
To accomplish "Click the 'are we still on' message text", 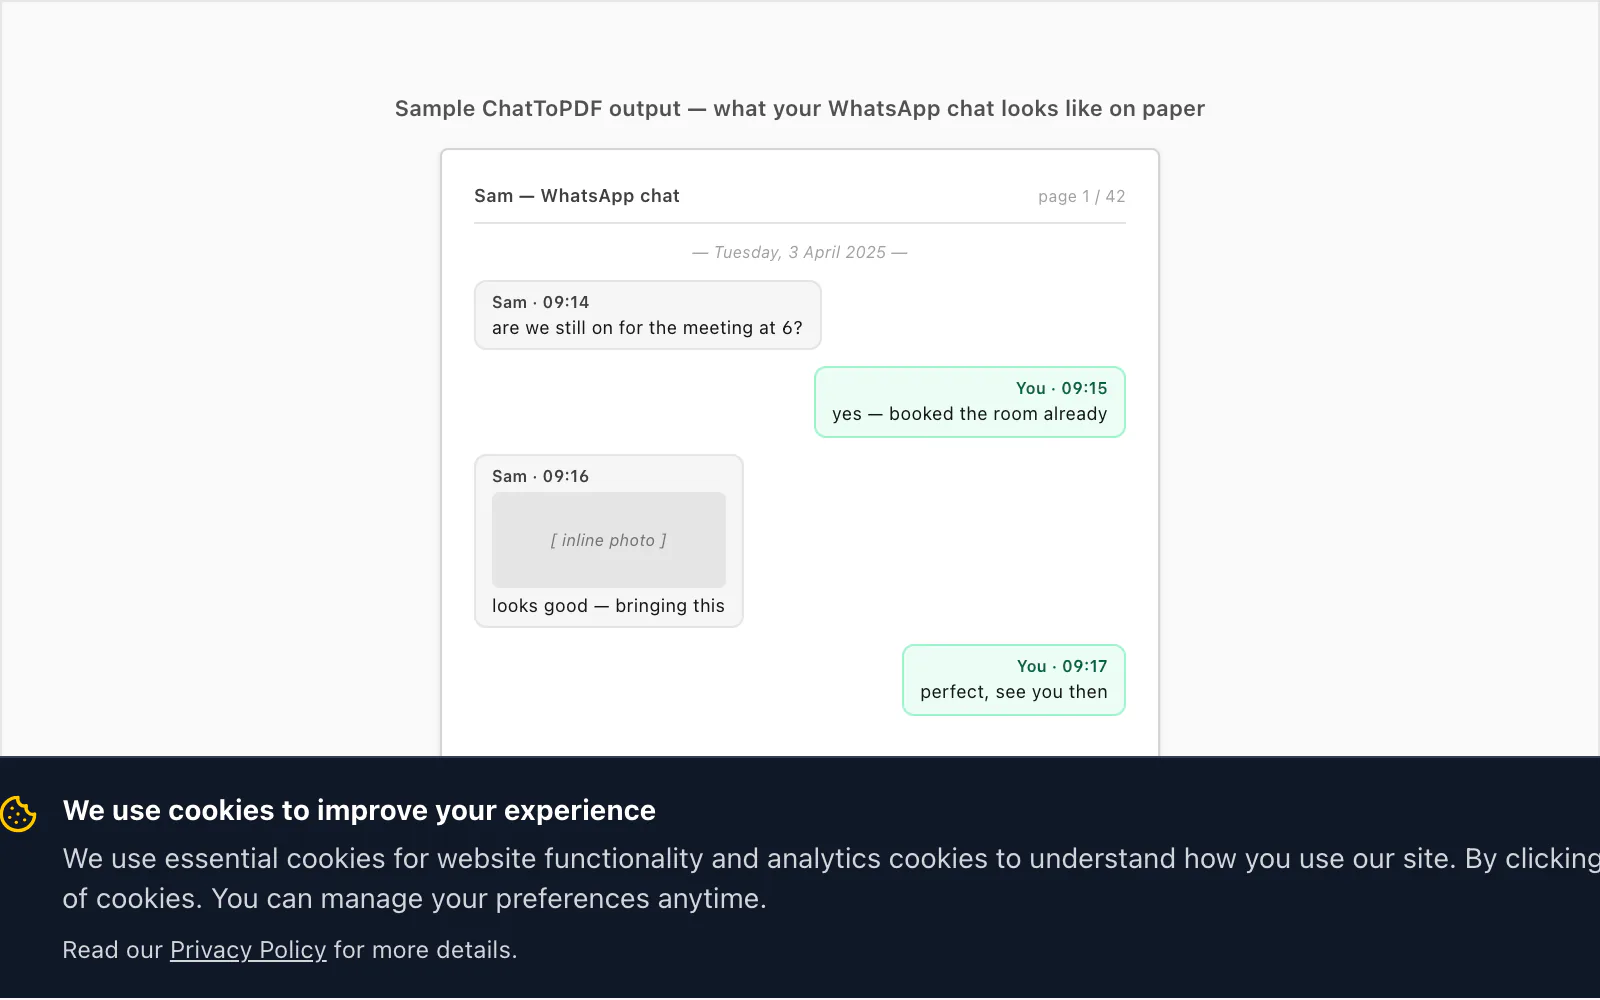I will pyautogui.click(x=647, y=328).
